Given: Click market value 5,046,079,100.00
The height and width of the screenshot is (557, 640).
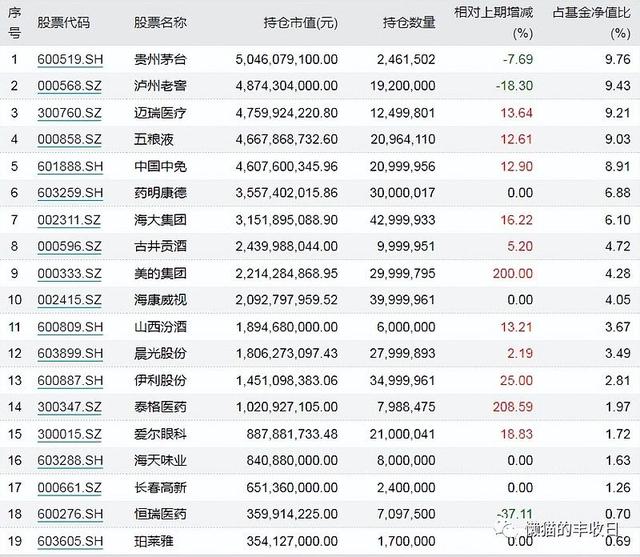Looking at the screenshot, I should coord(287,60).
